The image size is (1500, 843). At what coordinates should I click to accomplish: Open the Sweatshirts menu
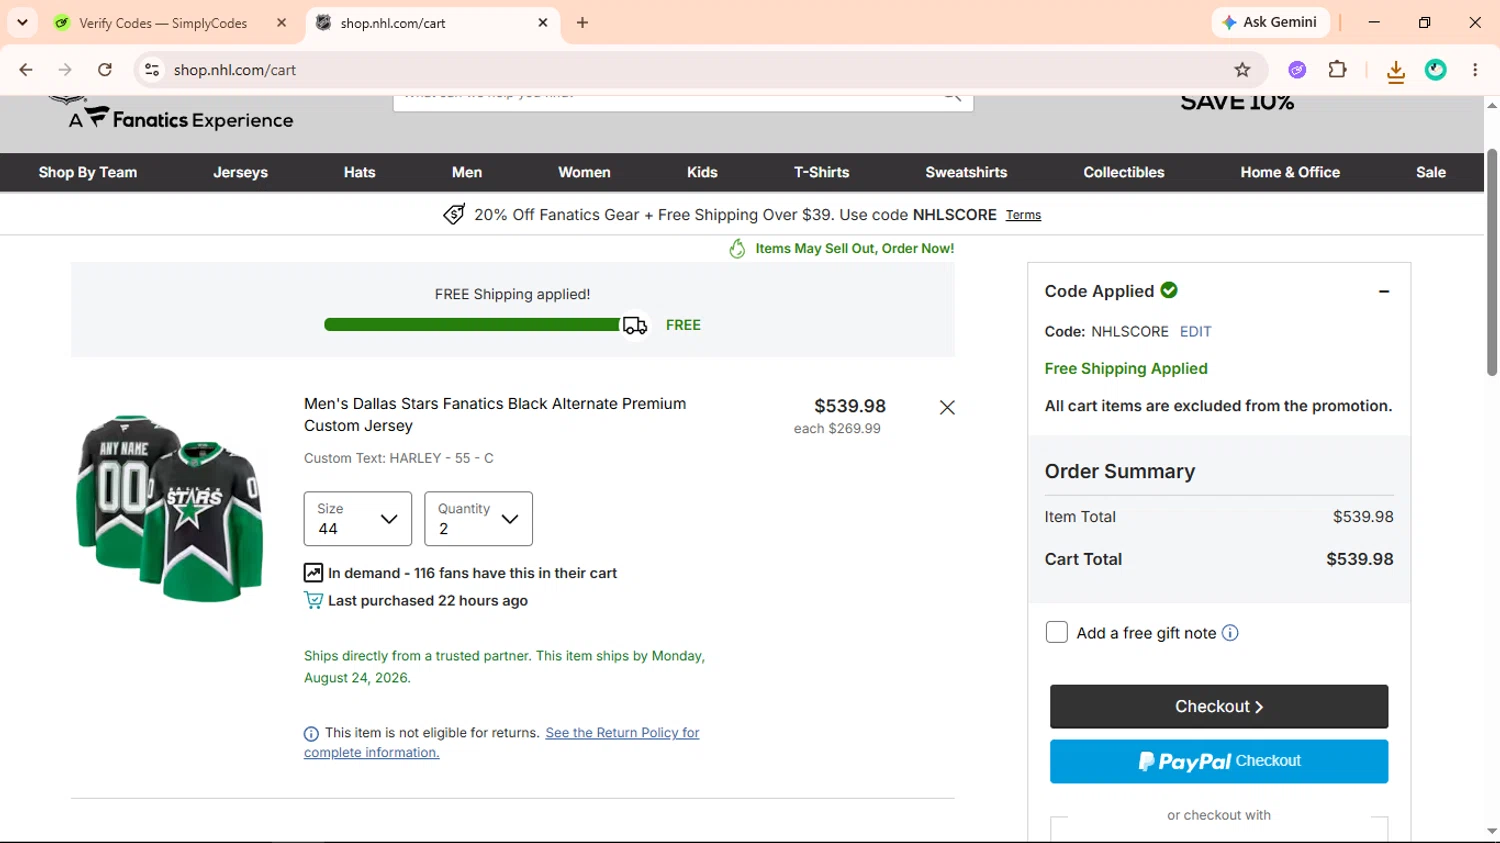tap(966, 172)
